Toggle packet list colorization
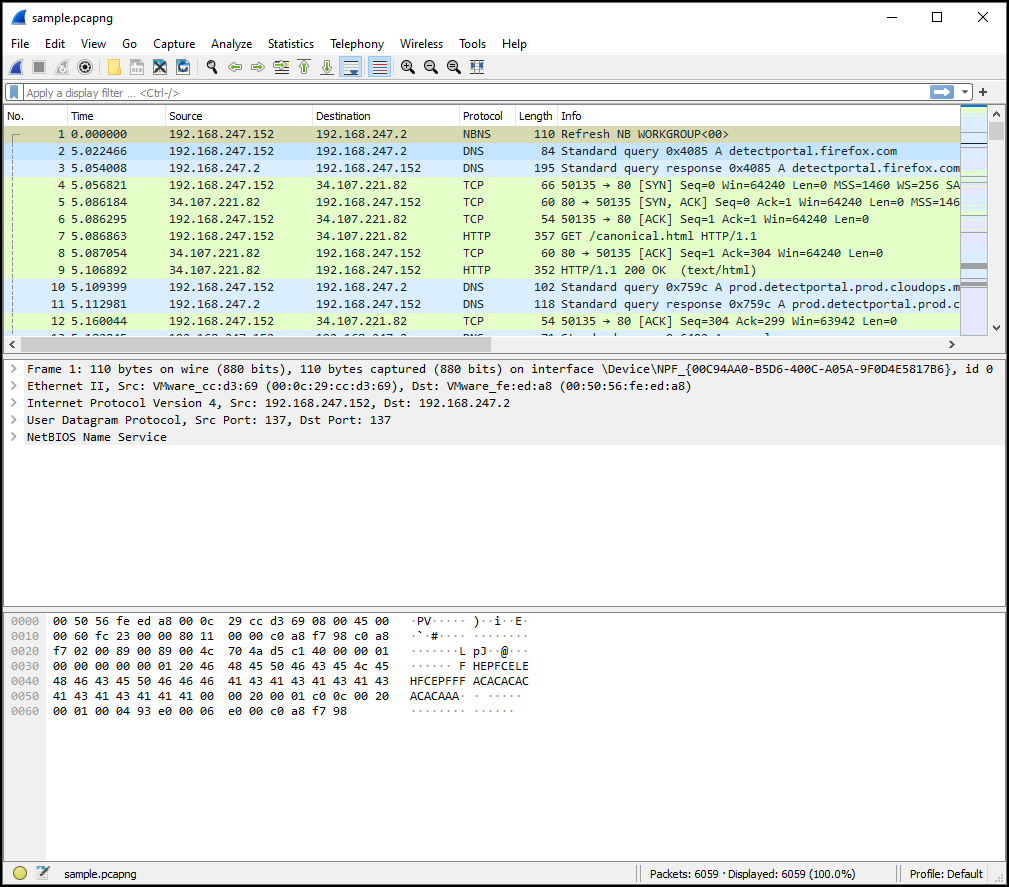Screen dimensions: 1009x887 pos(379,67)
